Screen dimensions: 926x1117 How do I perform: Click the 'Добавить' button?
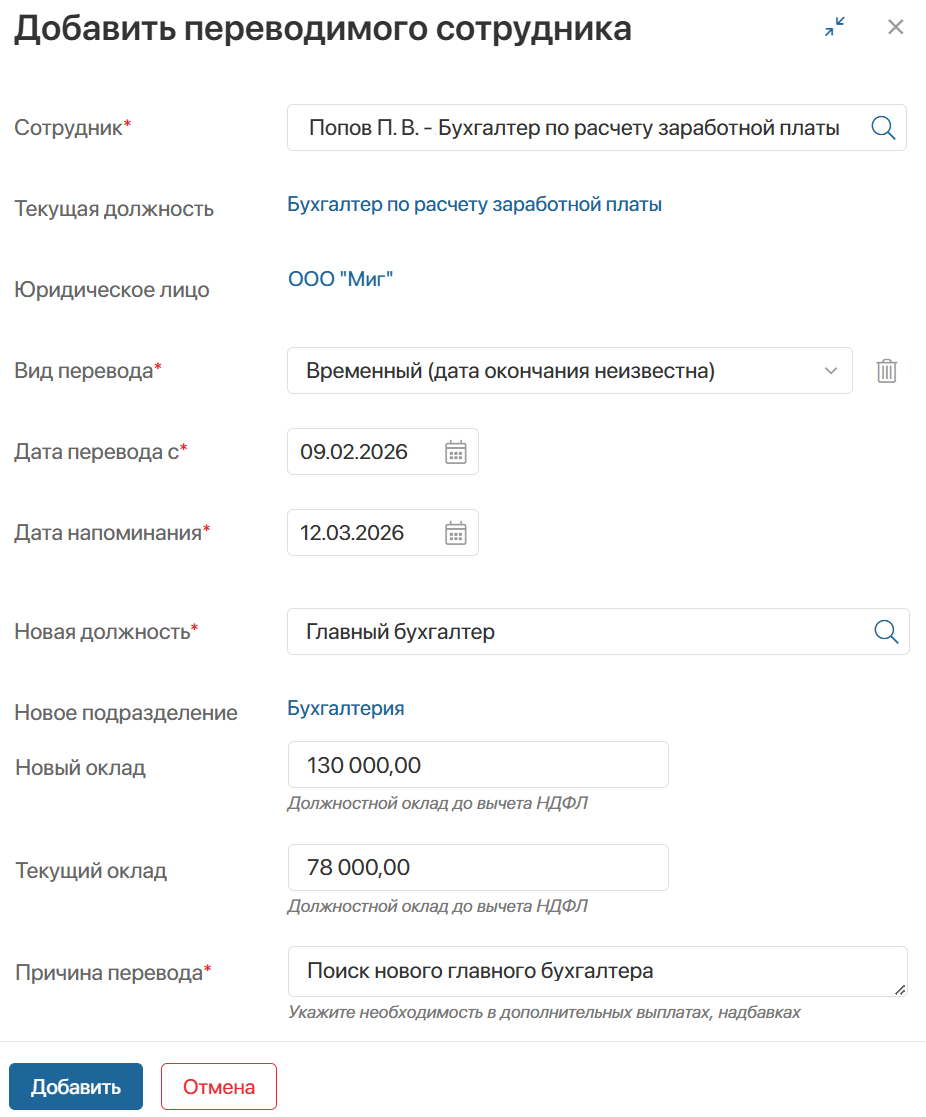point(75,1086)
